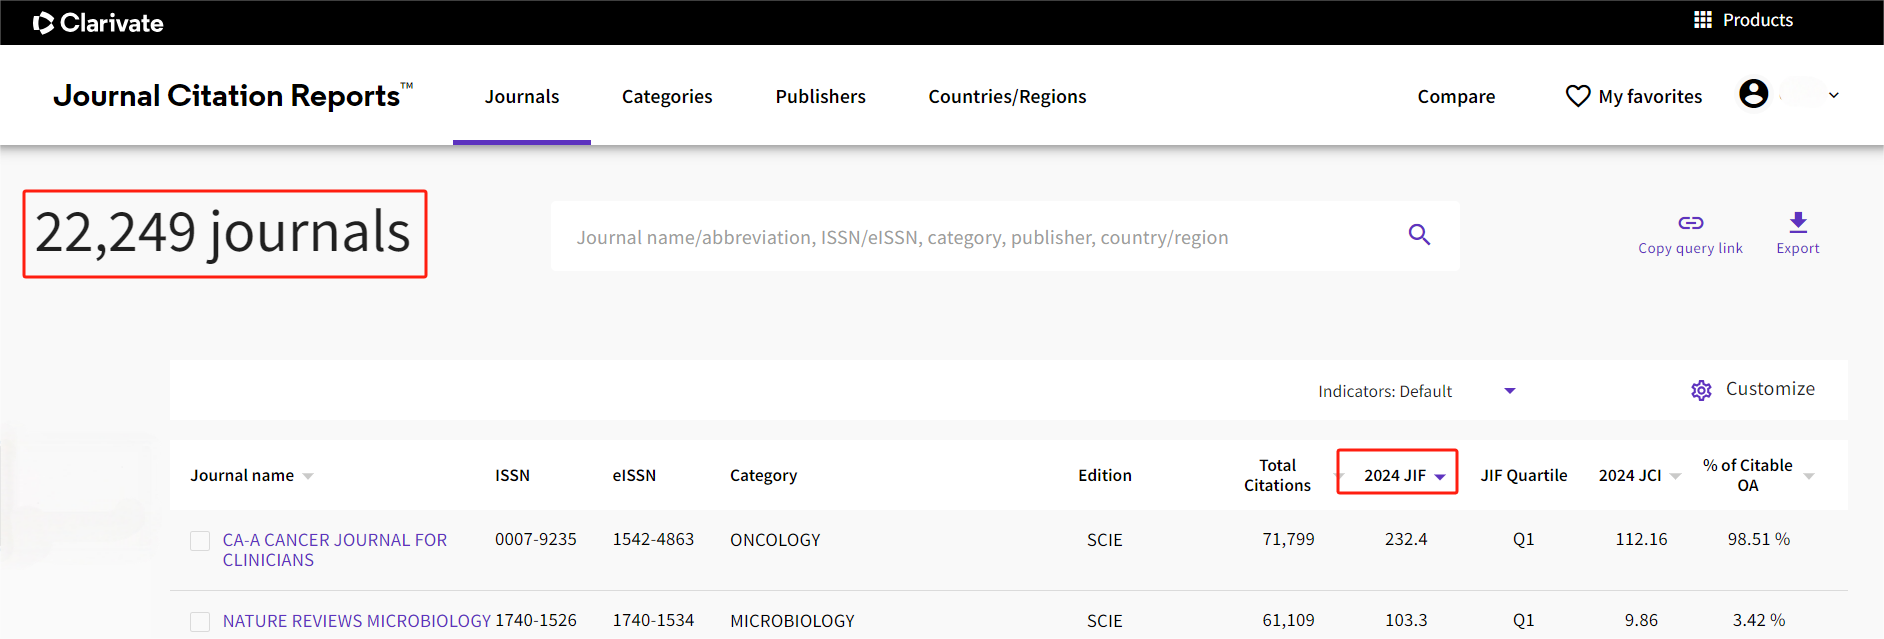The width and height of the screenshot is (1884, 639).
Task: Click the ONCOLOGY category cell
Action: (775, 540)
